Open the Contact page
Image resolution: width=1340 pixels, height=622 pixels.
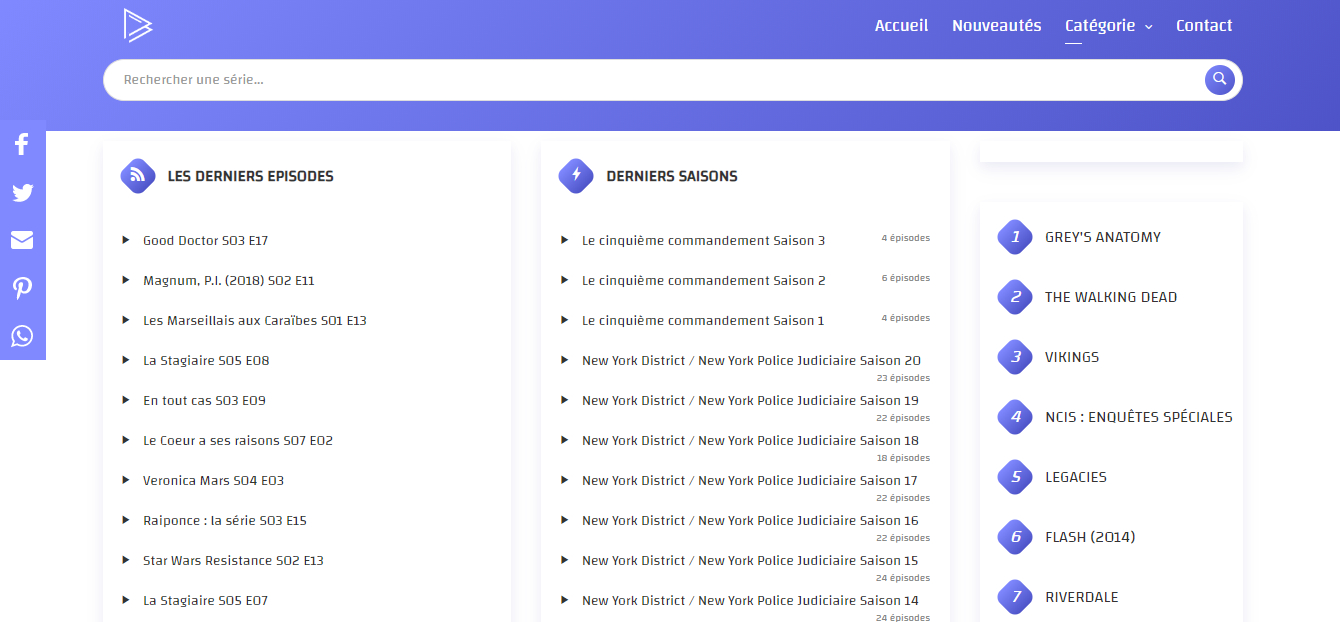point(1203,26)
